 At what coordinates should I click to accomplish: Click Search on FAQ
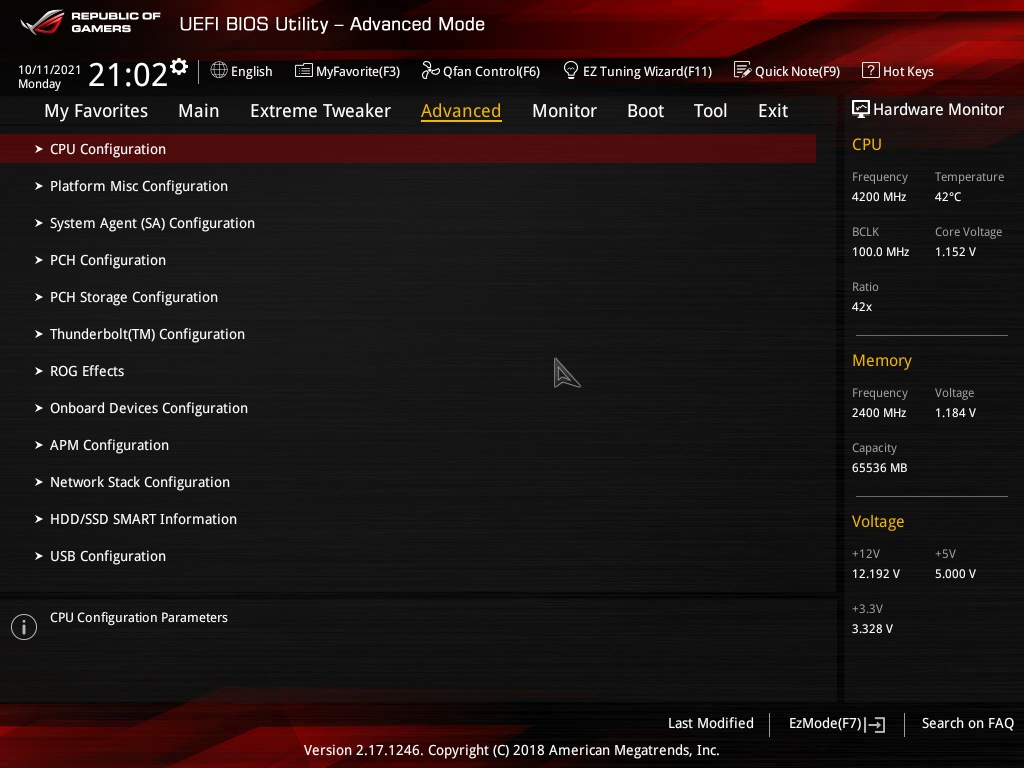[x=968, y=723]
